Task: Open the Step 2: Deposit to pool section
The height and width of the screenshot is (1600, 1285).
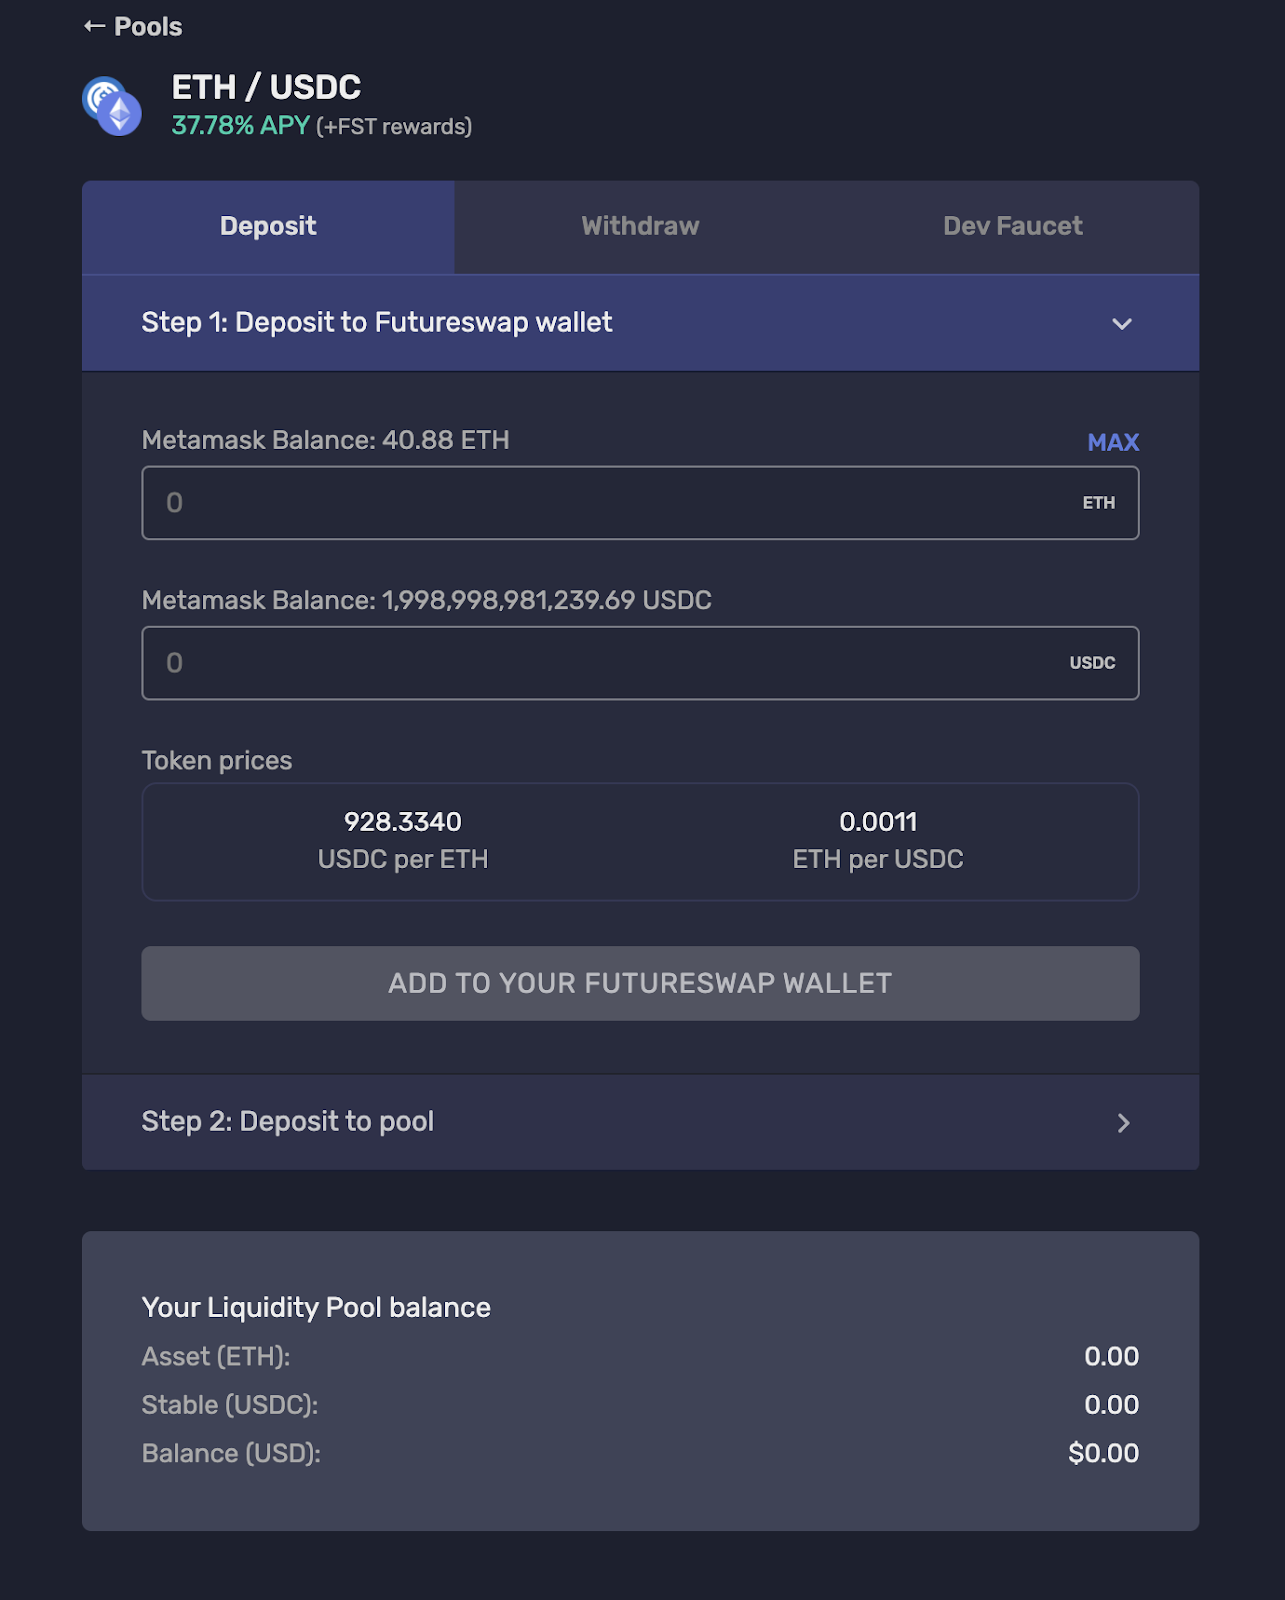Action: point(288,1122)
